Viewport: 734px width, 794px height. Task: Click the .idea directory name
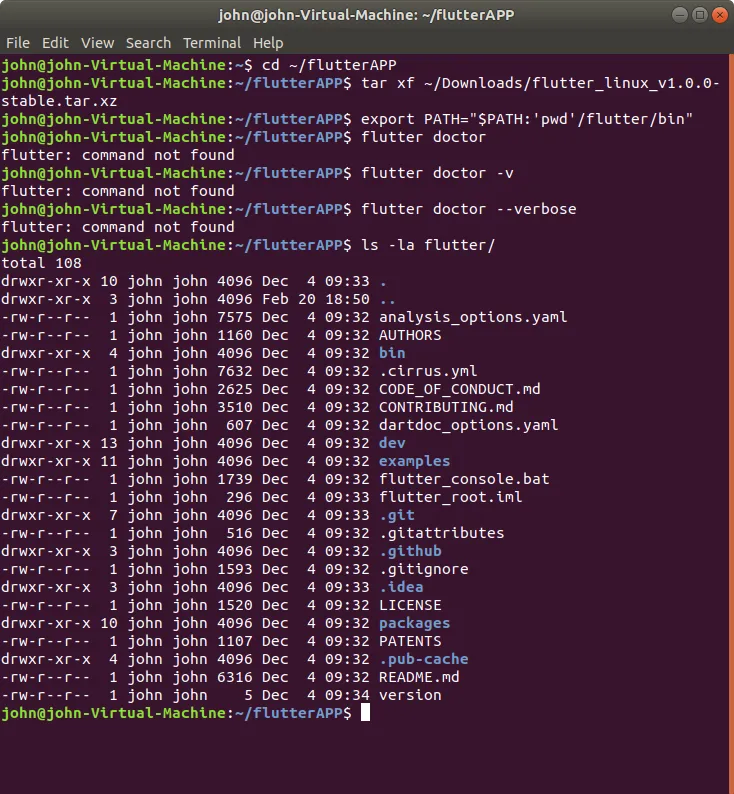[401, 587]
